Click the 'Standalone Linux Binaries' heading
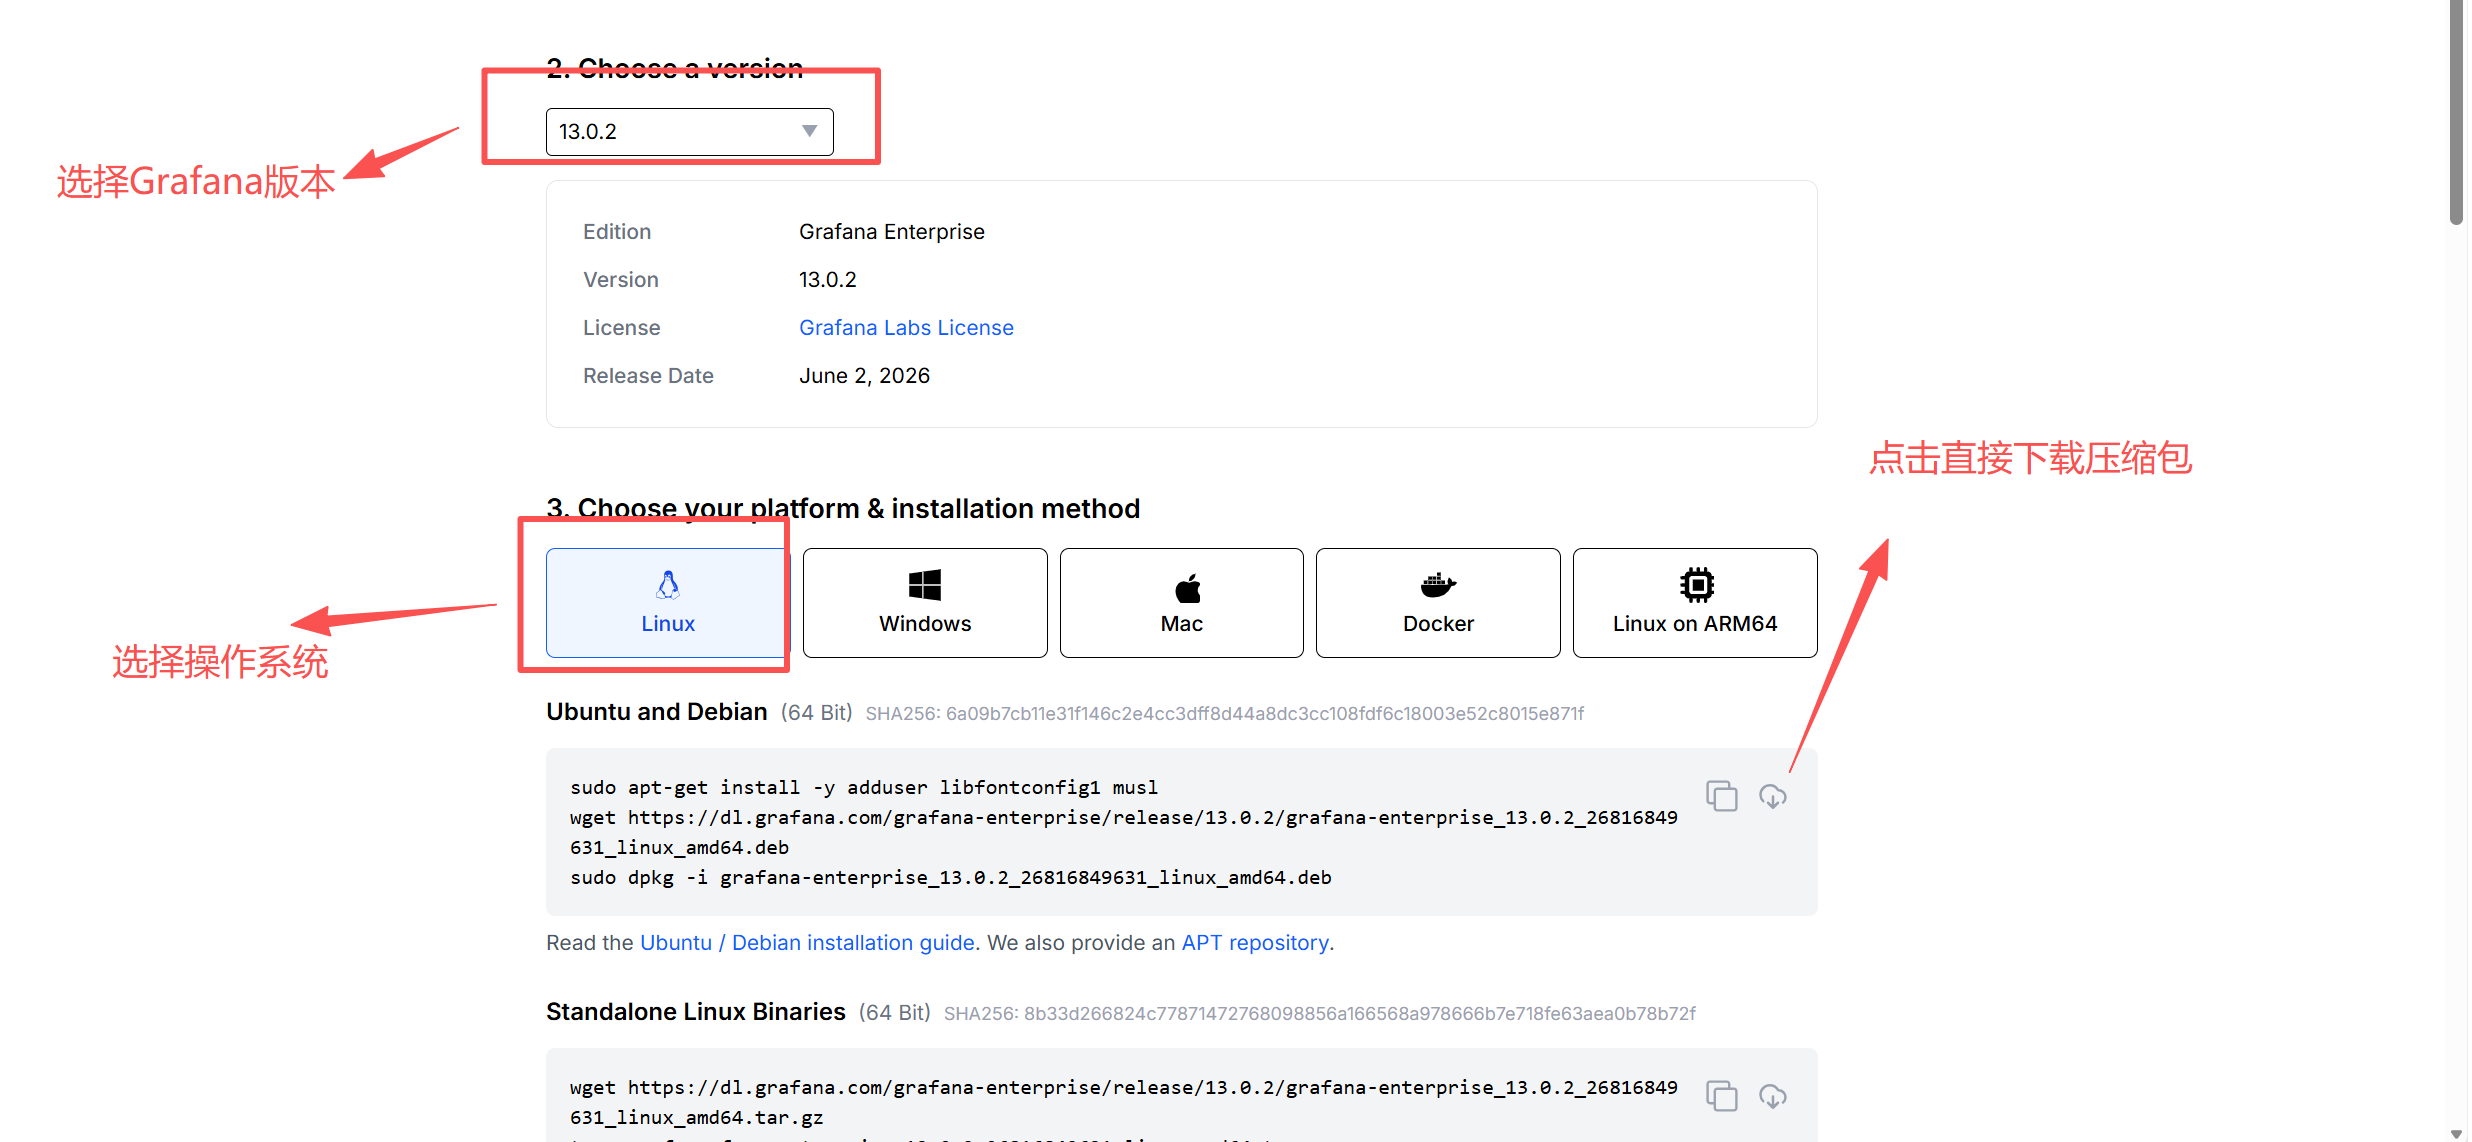The image size is (2472, 1142). click(696, 1012)
